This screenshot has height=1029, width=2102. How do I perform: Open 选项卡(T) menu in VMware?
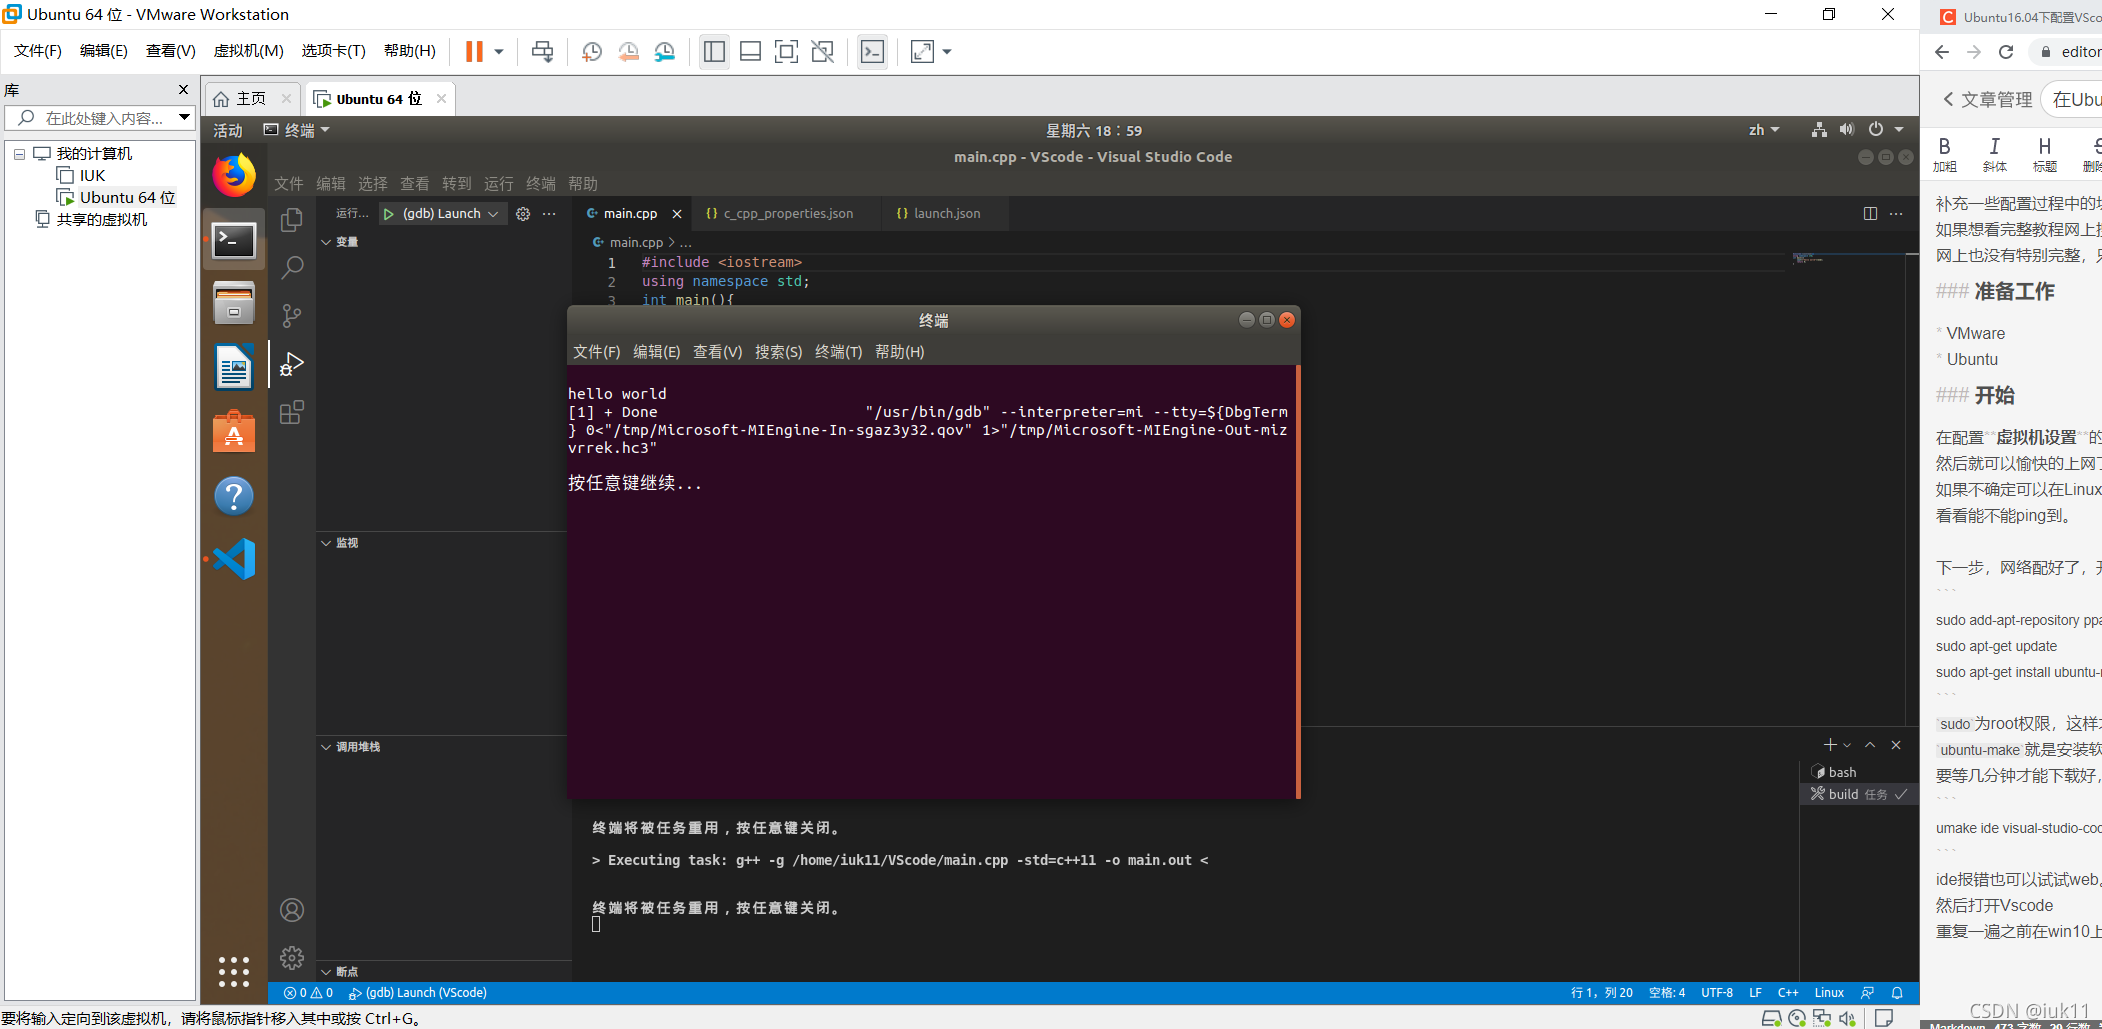334,51
